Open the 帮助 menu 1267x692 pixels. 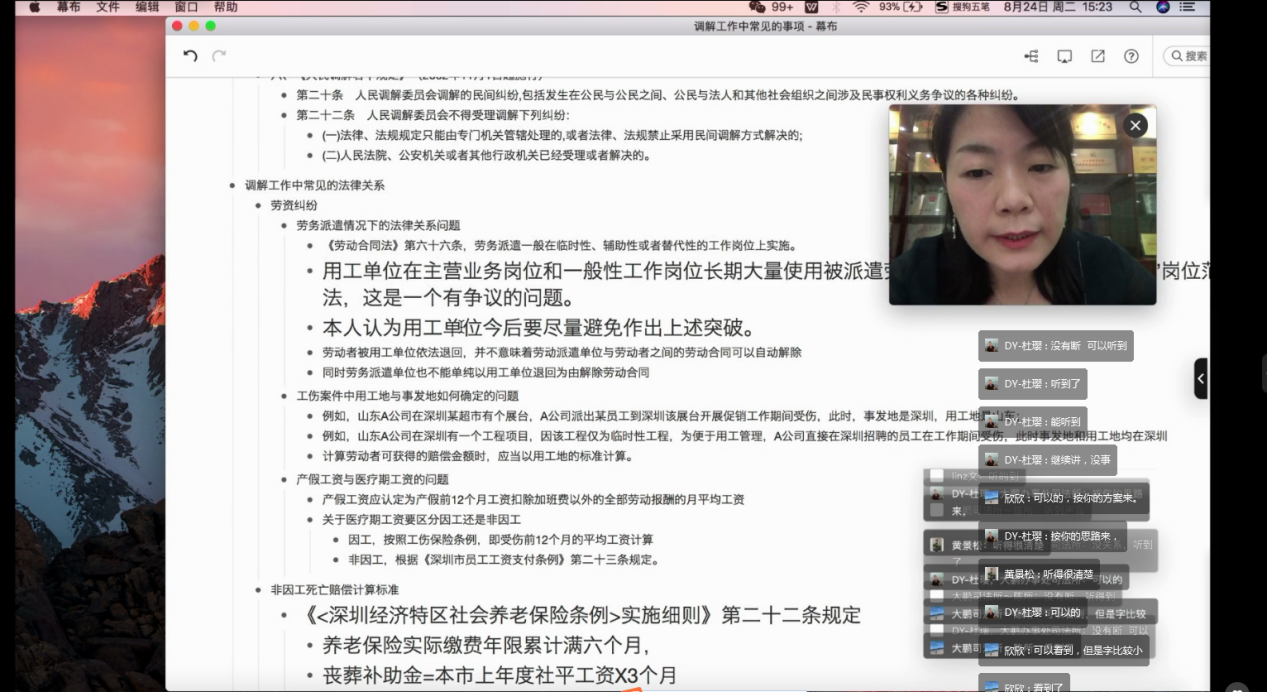pos(225,7)
